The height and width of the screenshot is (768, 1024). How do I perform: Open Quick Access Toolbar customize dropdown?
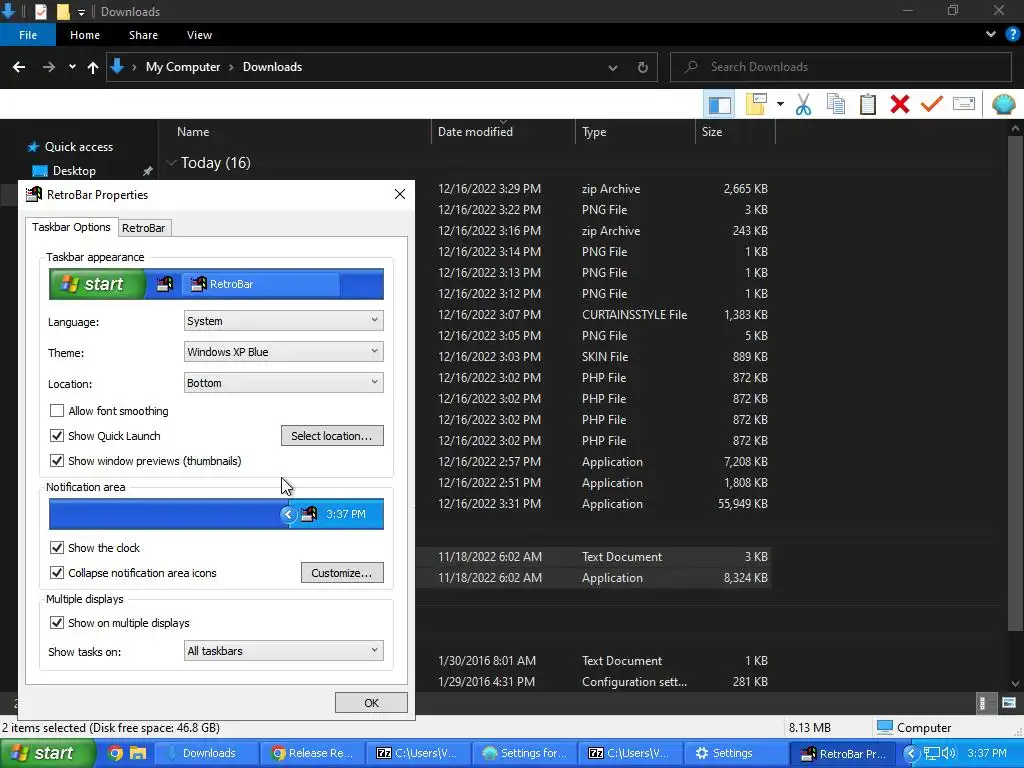click(x=81, y=12)
